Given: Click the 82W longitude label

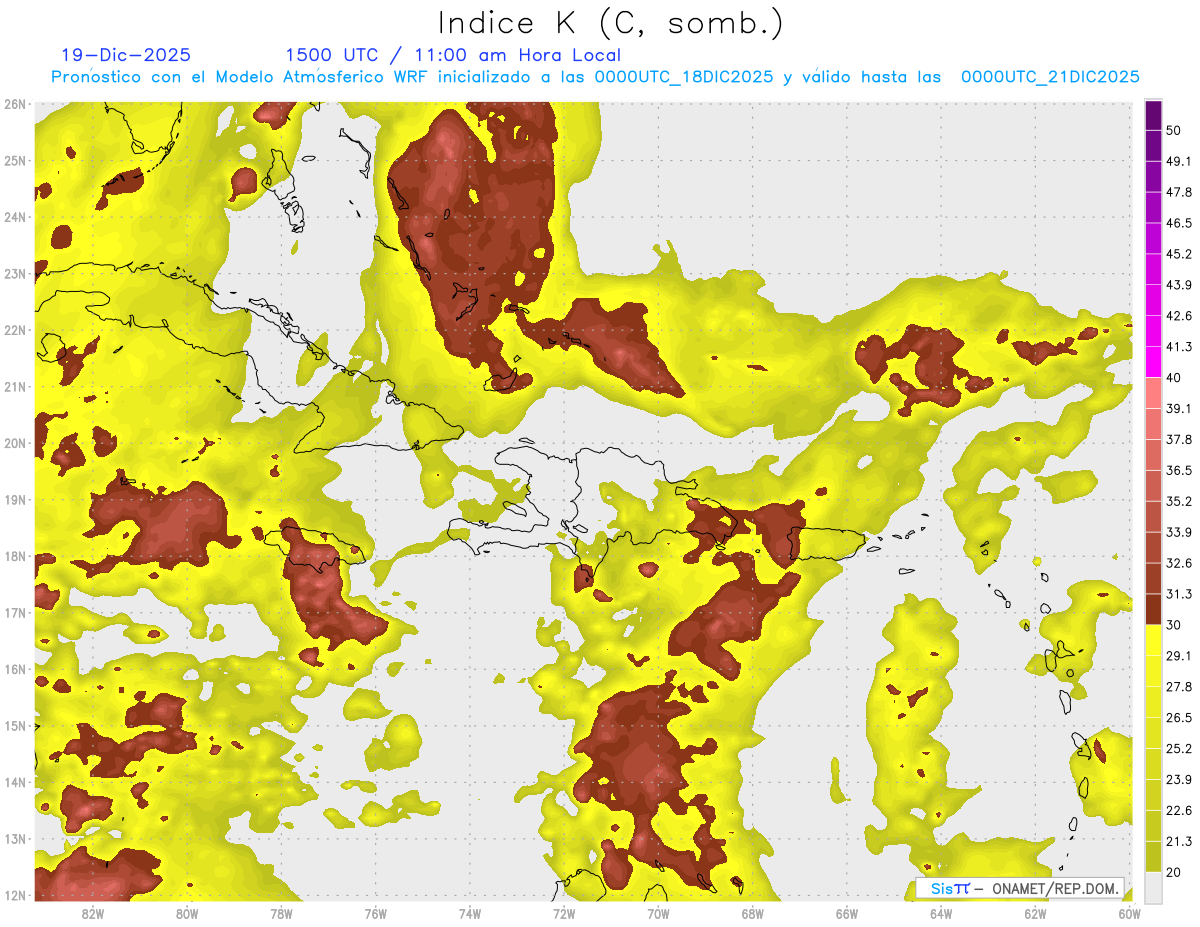Looking at the screenshot, I should pyautogui.click(x=93, y=914).
